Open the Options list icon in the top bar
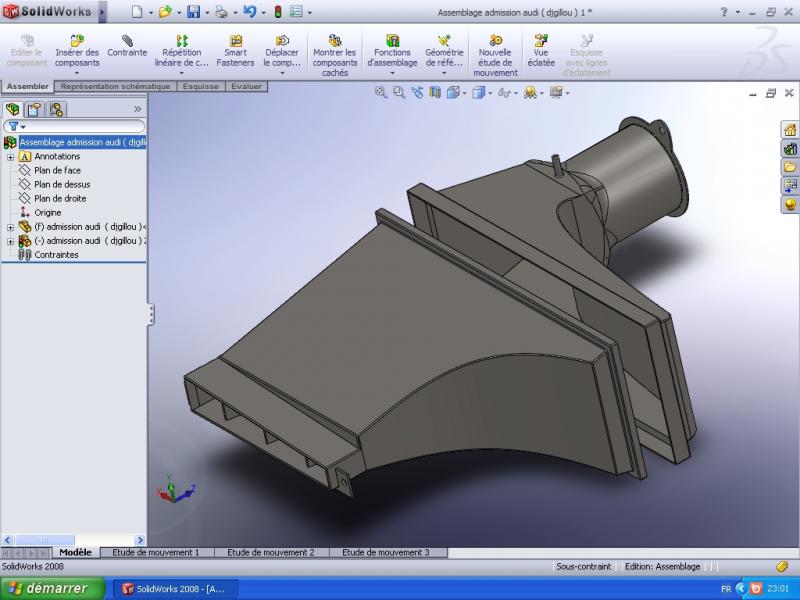 (x=296, y=11)
